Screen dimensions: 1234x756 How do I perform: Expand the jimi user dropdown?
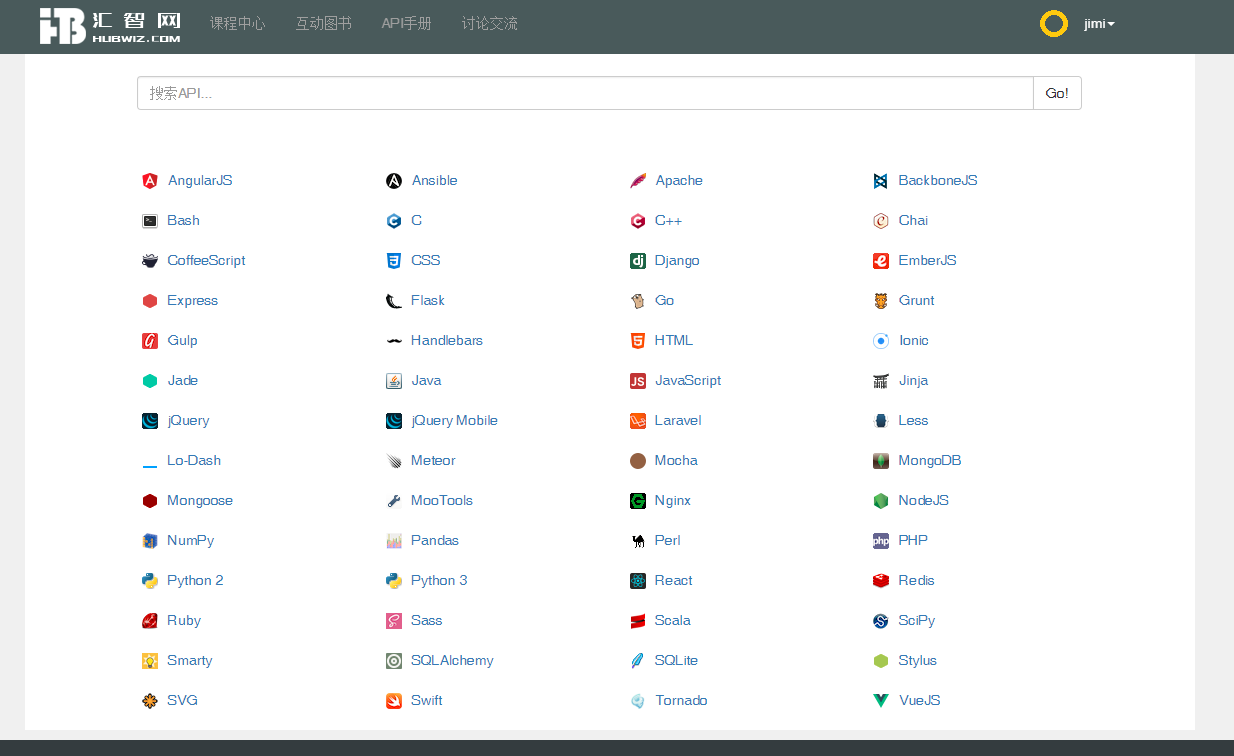coord(1099,24)
